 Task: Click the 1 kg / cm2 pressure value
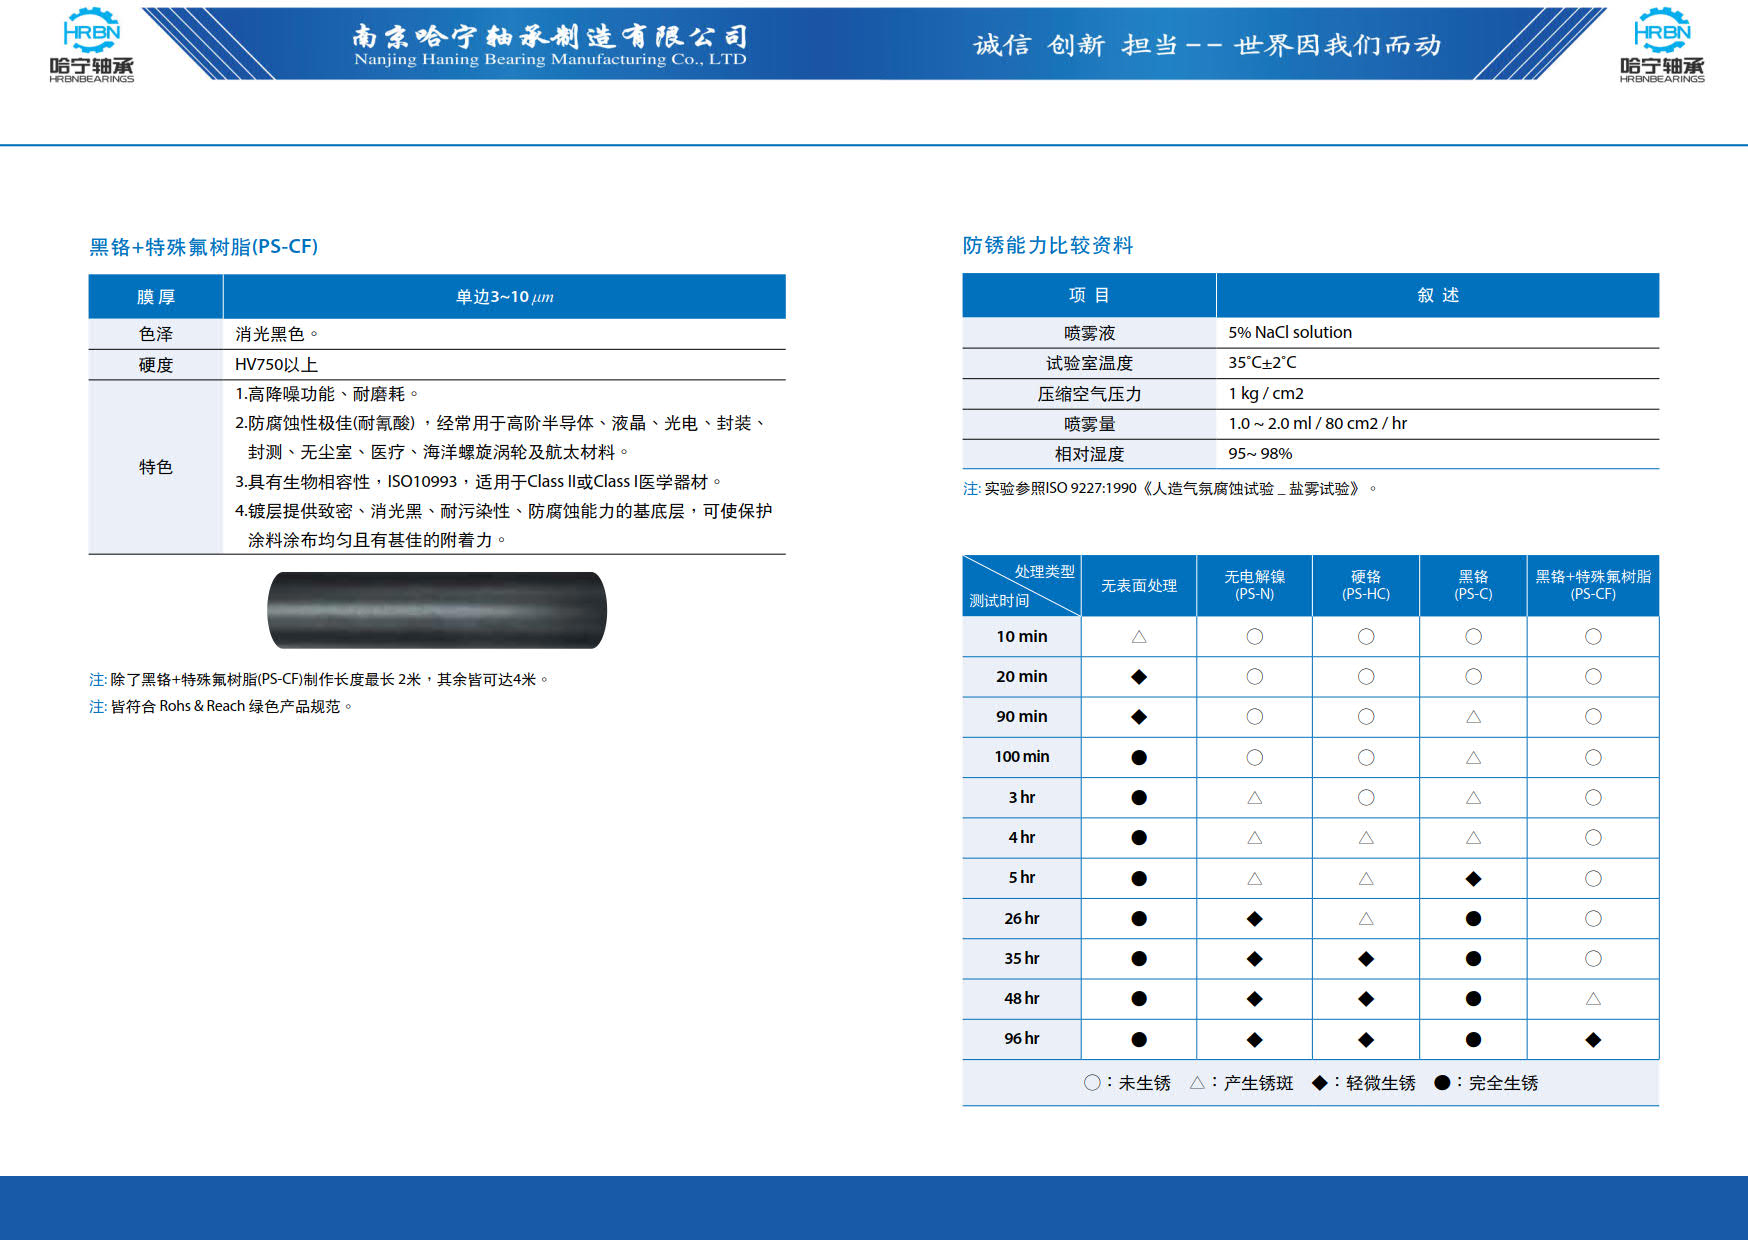[x=1266, y=393]
